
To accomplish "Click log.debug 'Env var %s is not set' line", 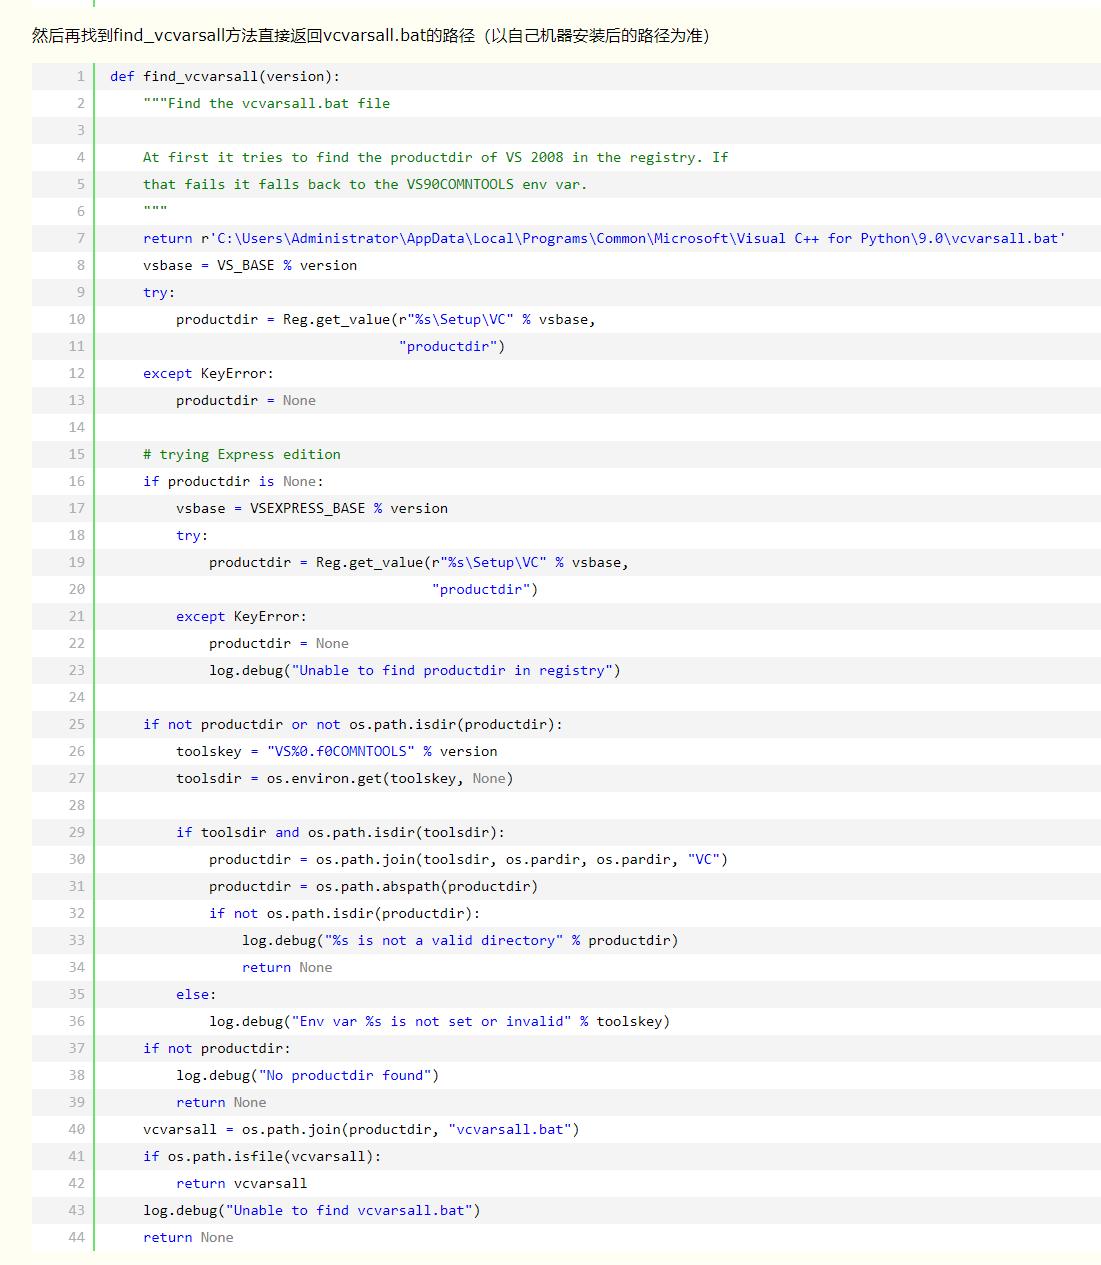I will 440,1021.
